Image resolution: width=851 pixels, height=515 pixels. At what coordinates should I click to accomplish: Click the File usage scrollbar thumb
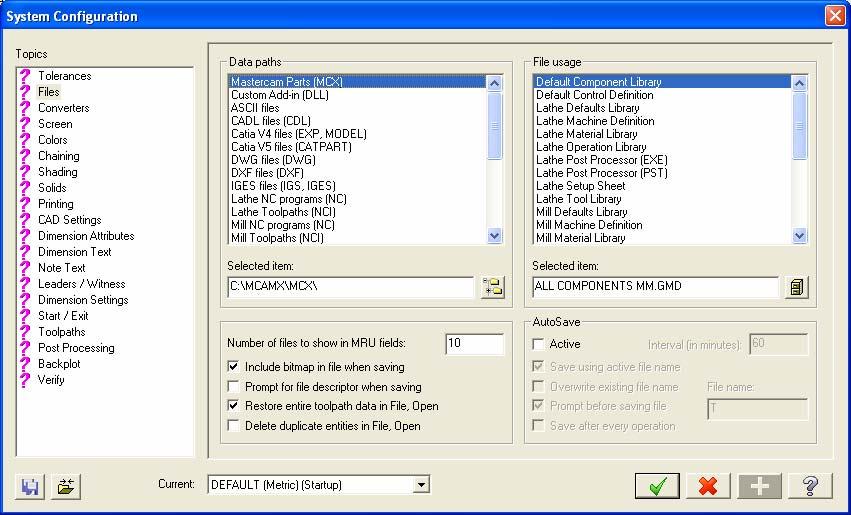coord(799,125)
